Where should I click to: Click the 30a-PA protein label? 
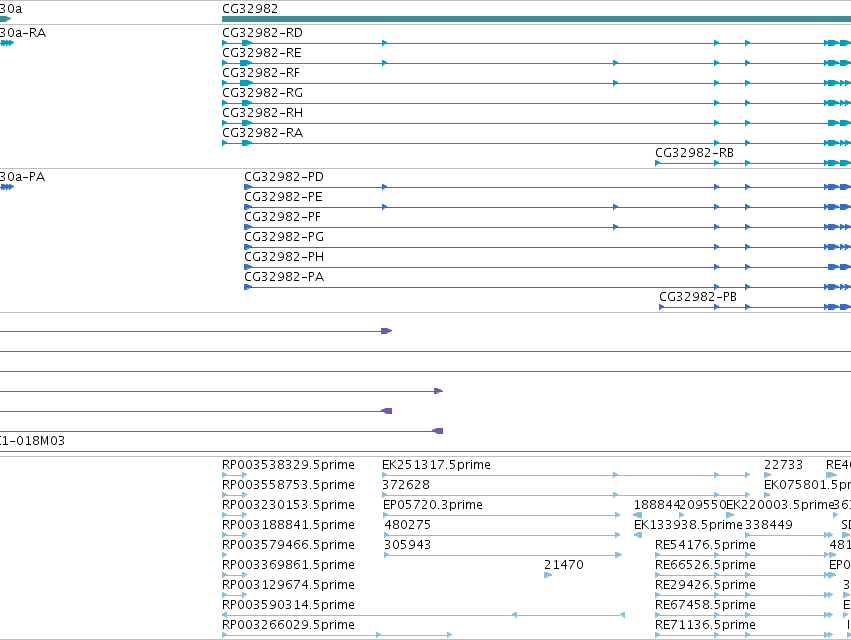click(22, 177)
